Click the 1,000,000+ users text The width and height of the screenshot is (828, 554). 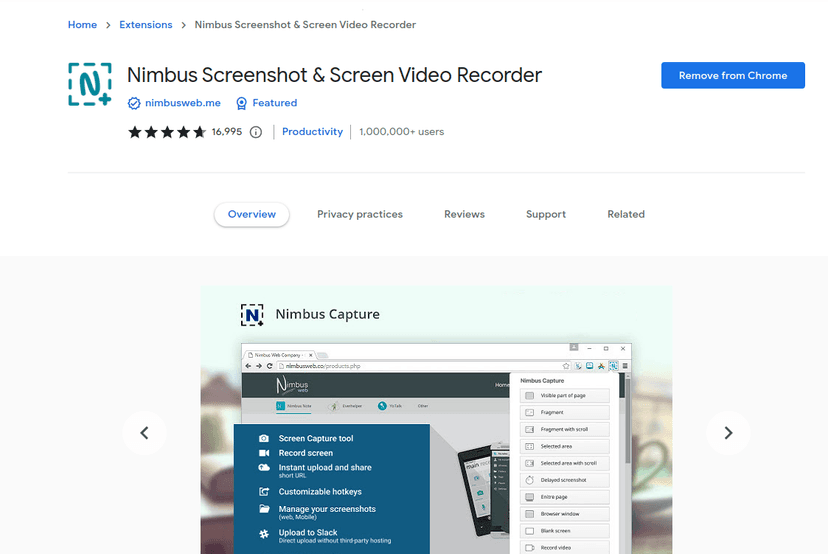[x=401, y=132]
